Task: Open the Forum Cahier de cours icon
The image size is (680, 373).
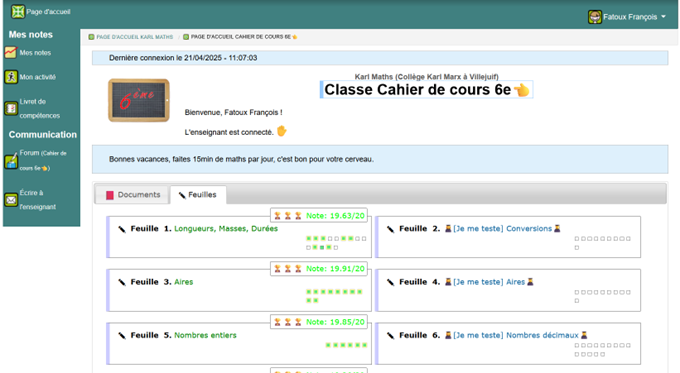Action: pos(11,161)
